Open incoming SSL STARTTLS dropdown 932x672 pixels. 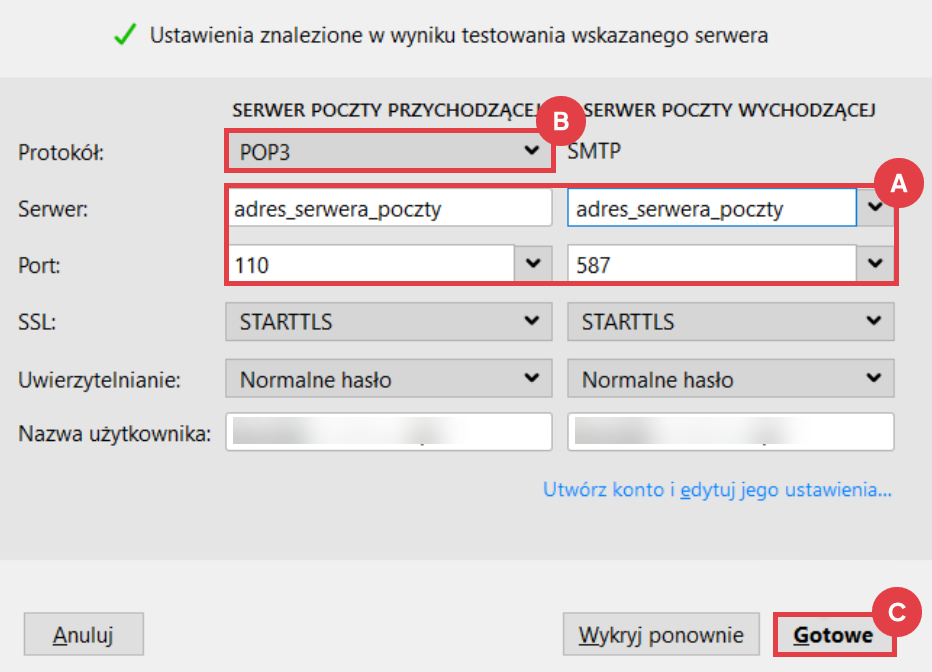pyautogui.click(x=389, y=322)
